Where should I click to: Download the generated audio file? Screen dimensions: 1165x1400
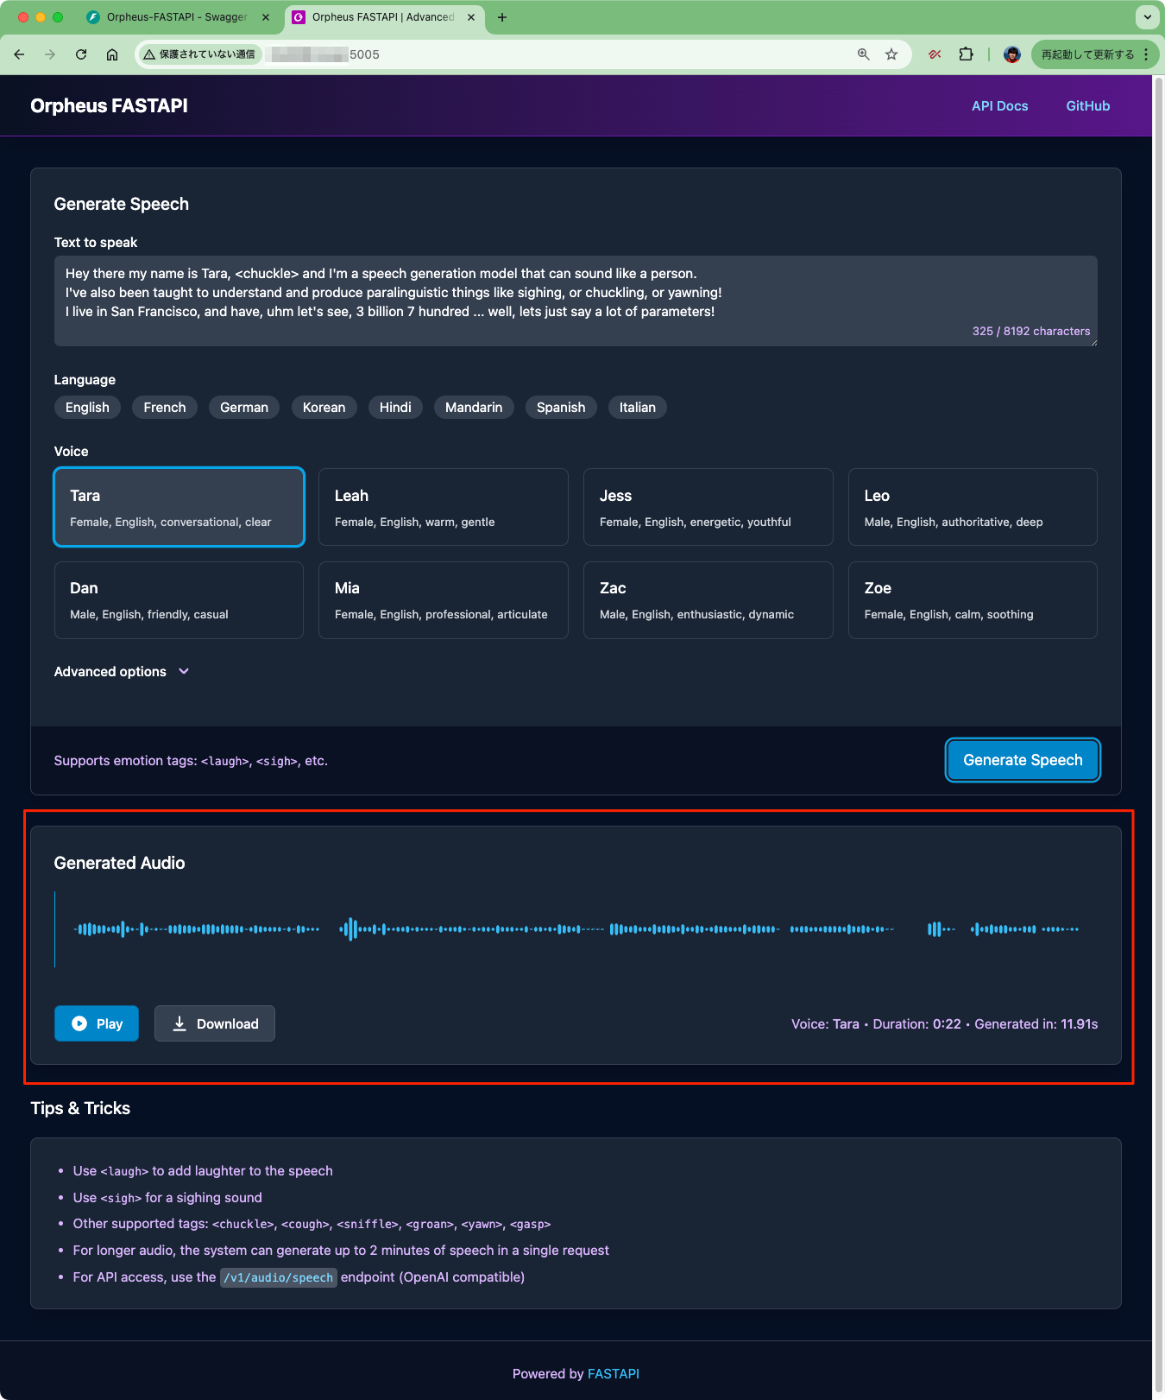click(x=214, y=1023)
